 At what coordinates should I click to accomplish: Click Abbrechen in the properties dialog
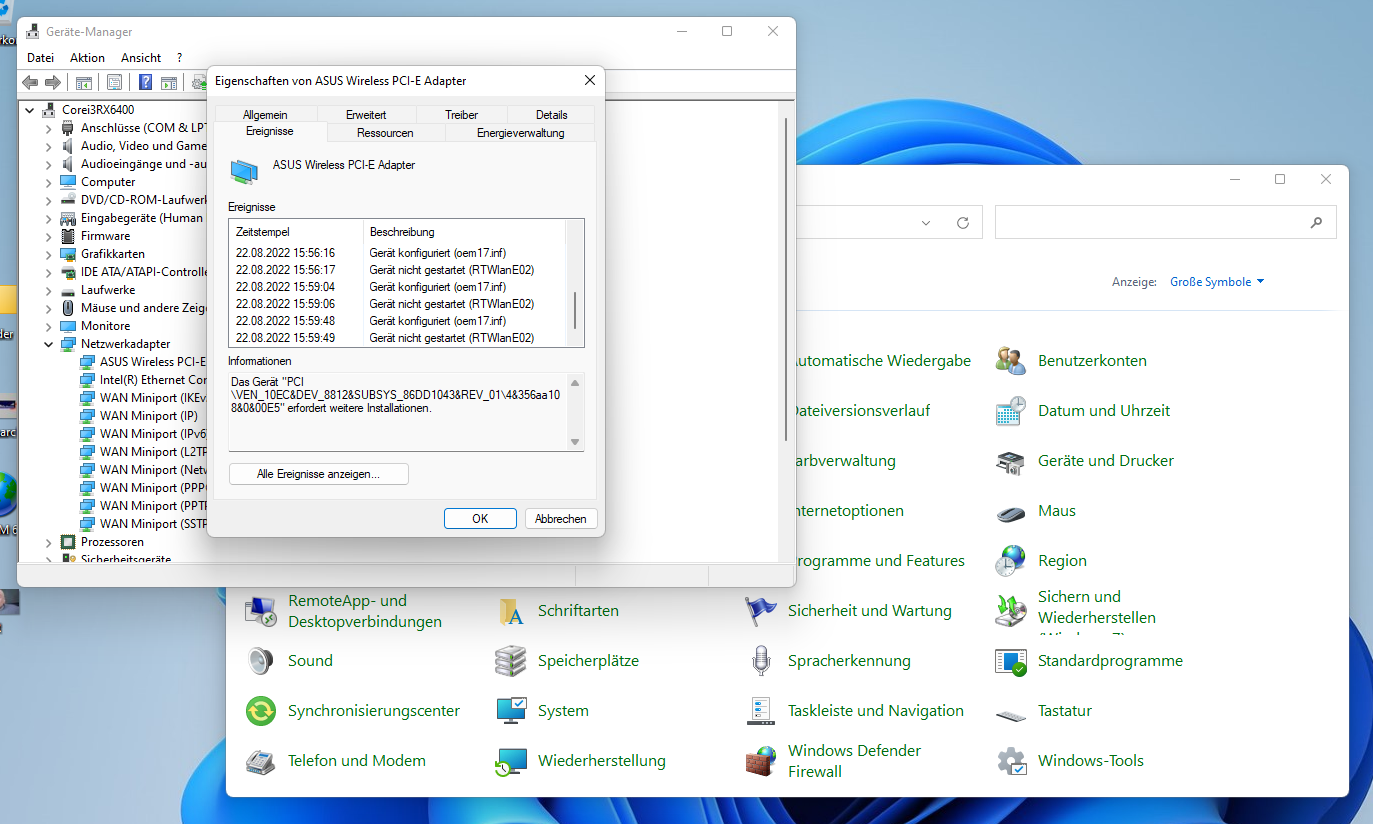[x=561, y=519]
